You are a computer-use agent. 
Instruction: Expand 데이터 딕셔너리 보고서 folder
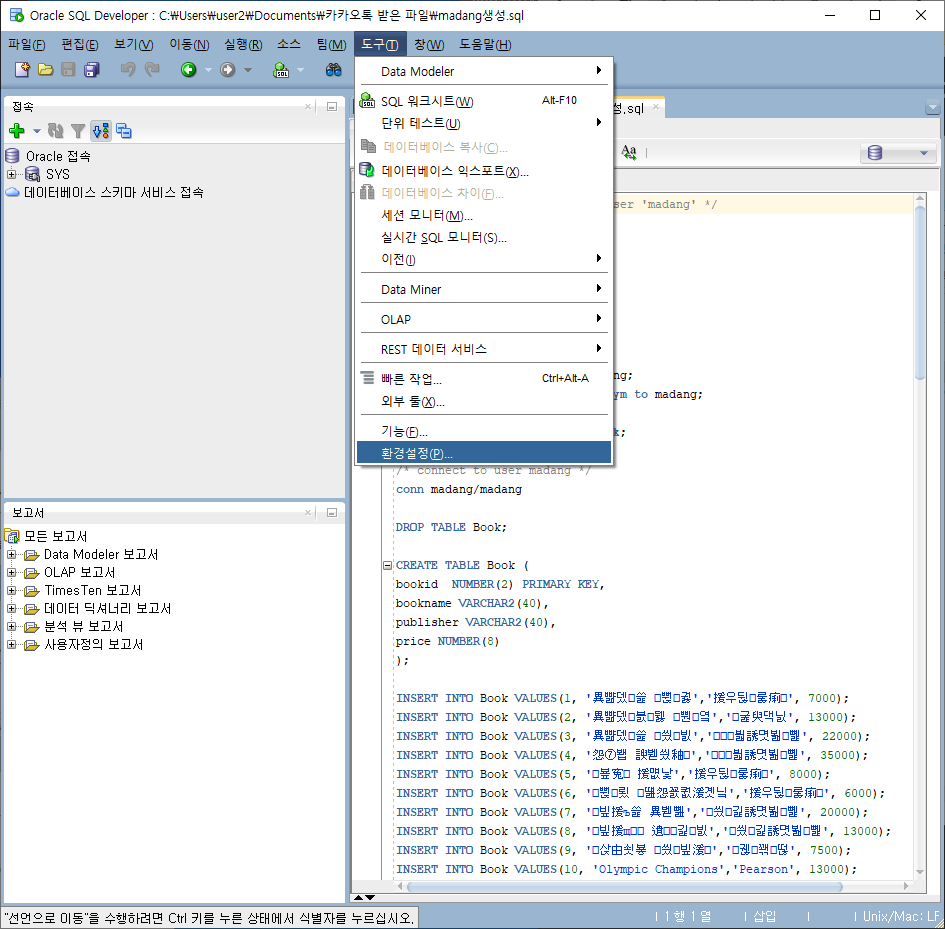point(11,608)
